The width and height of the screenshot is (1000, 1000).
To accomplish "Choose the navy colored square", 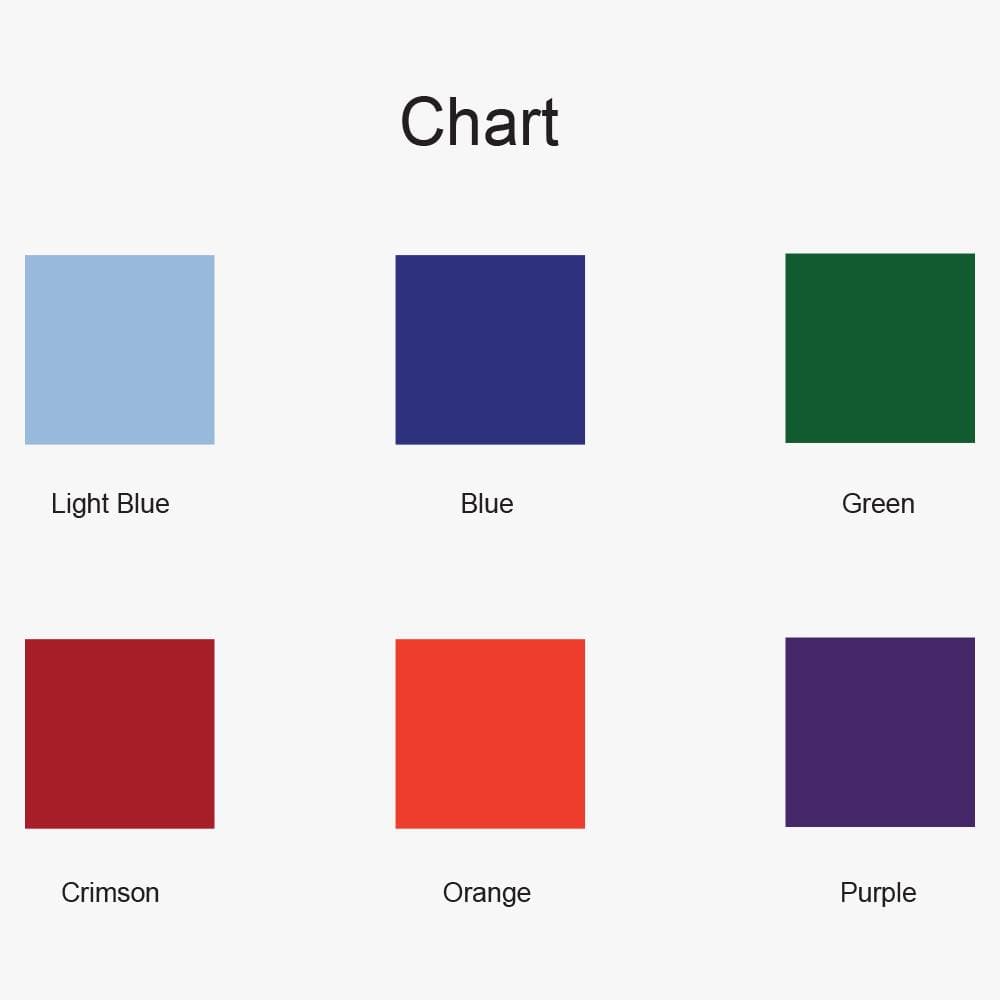I will [490, 349].
